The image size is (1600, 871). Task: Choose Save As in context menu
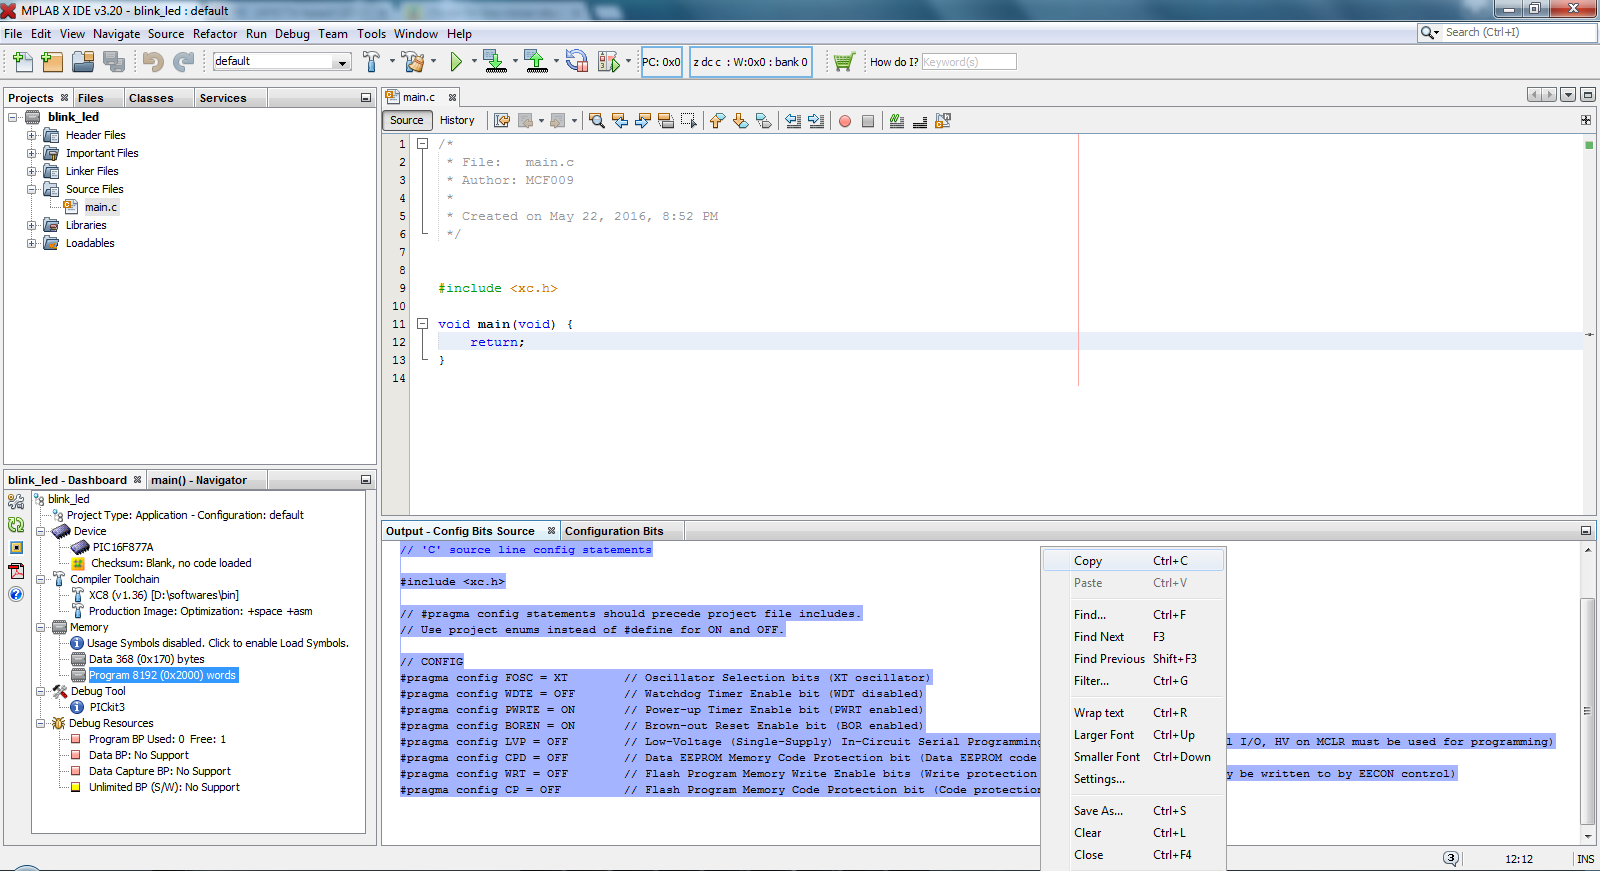click(x=1133, y=811)
